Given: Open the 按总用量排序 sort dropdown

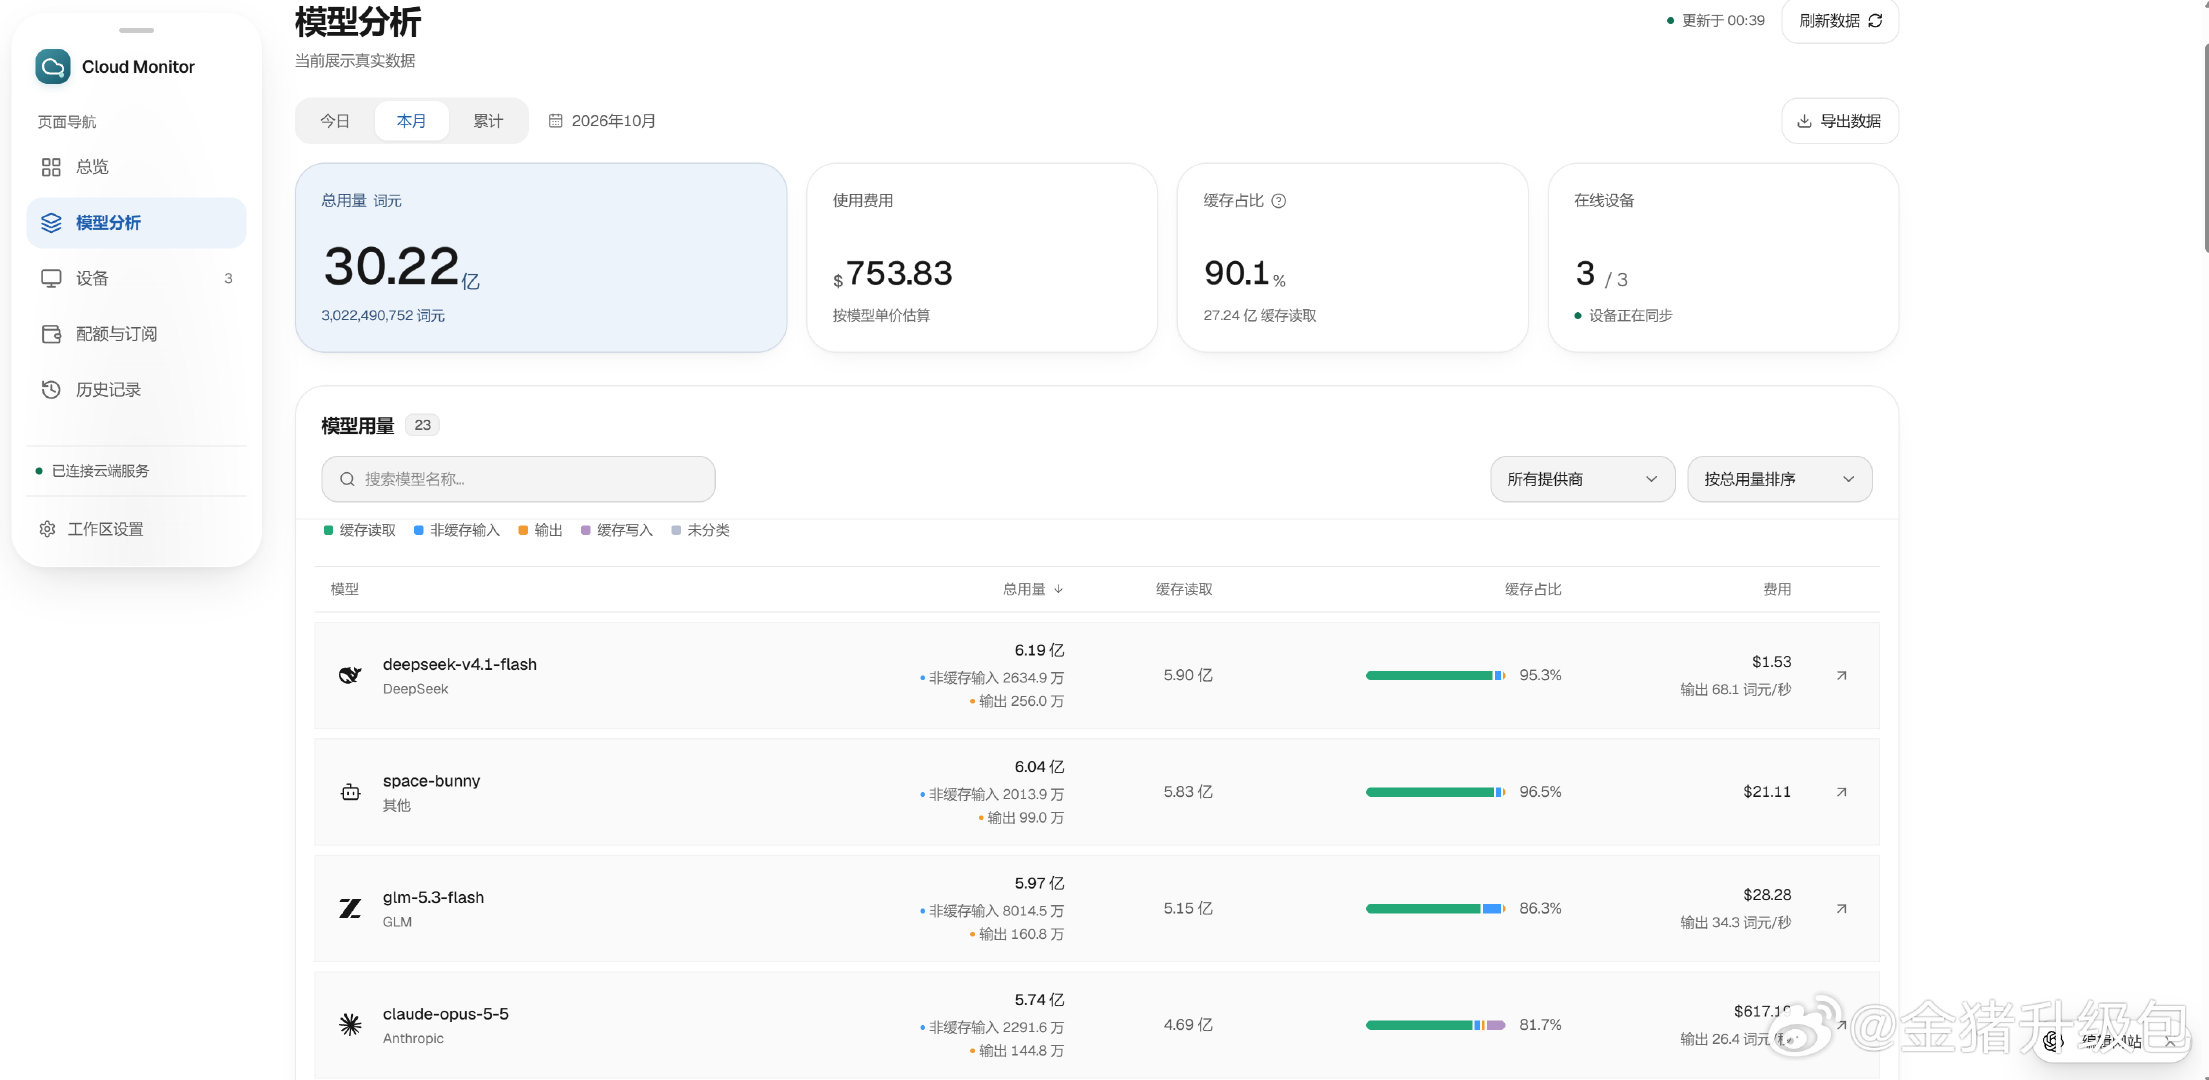Looking at the screenshot, I should (1779, 479).
